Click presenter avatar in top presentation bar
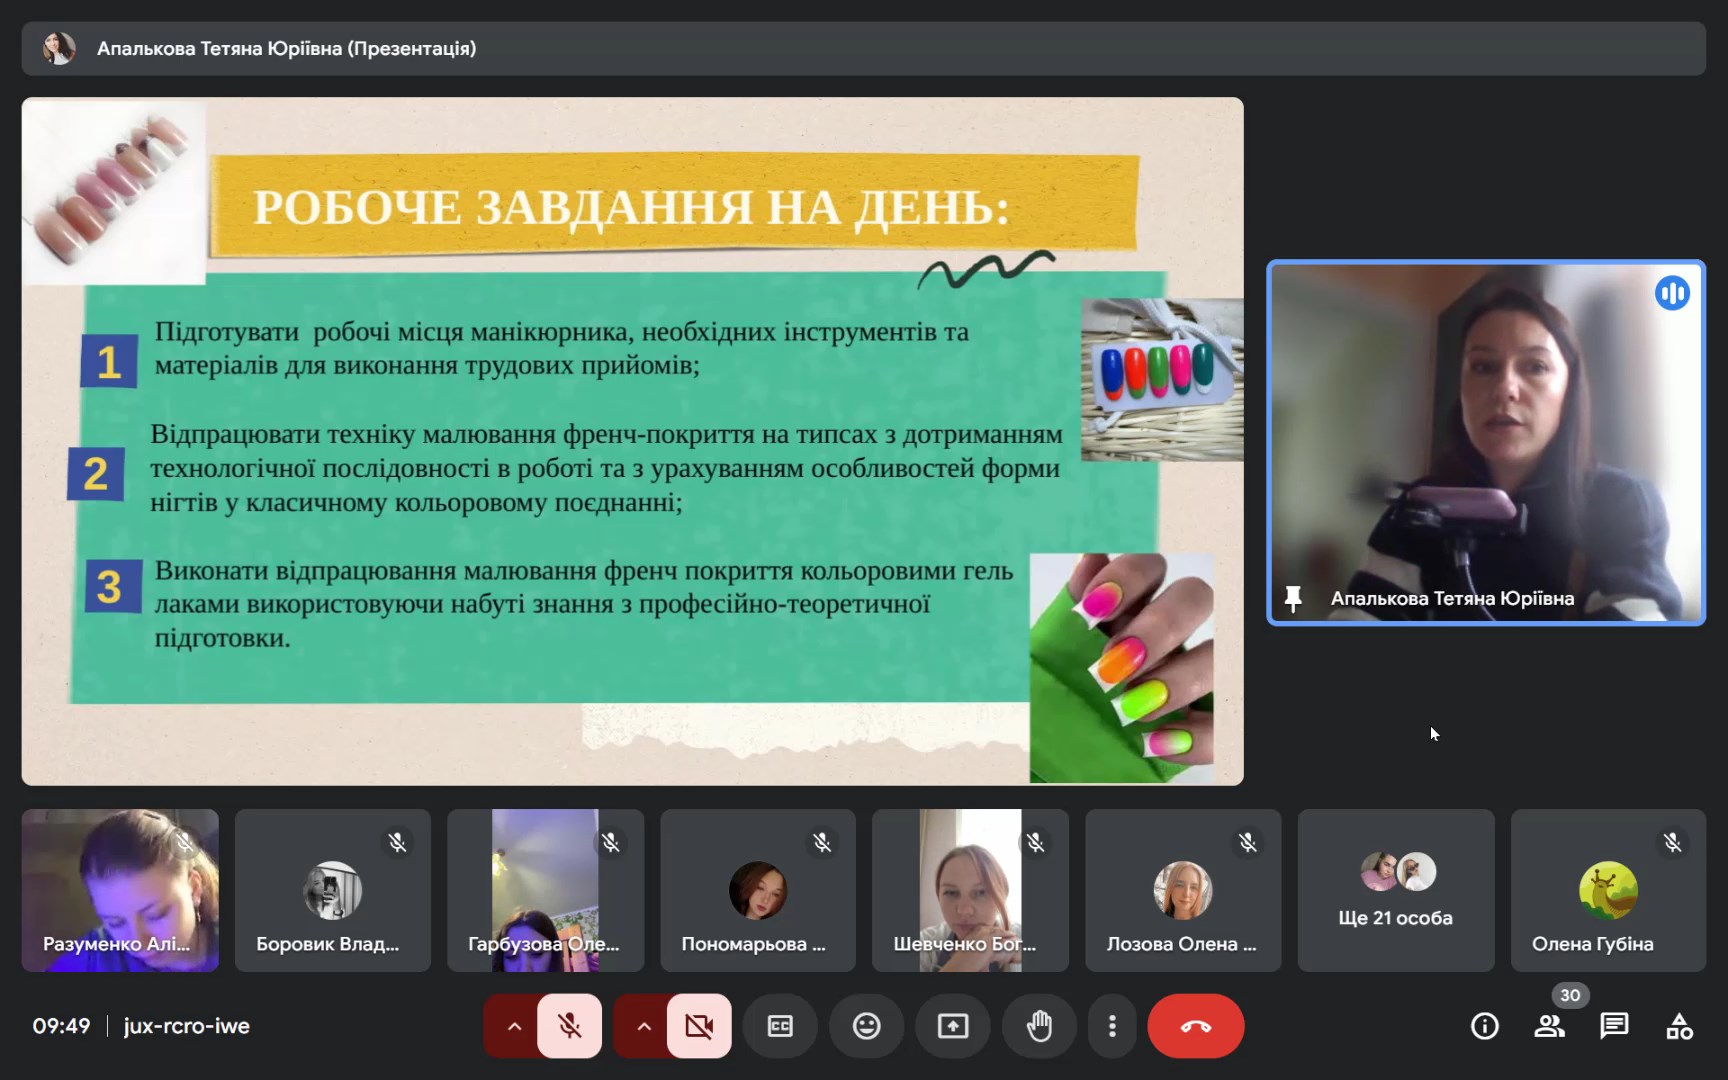This screenshot has height=1080, width=1728. click(59, 48)
